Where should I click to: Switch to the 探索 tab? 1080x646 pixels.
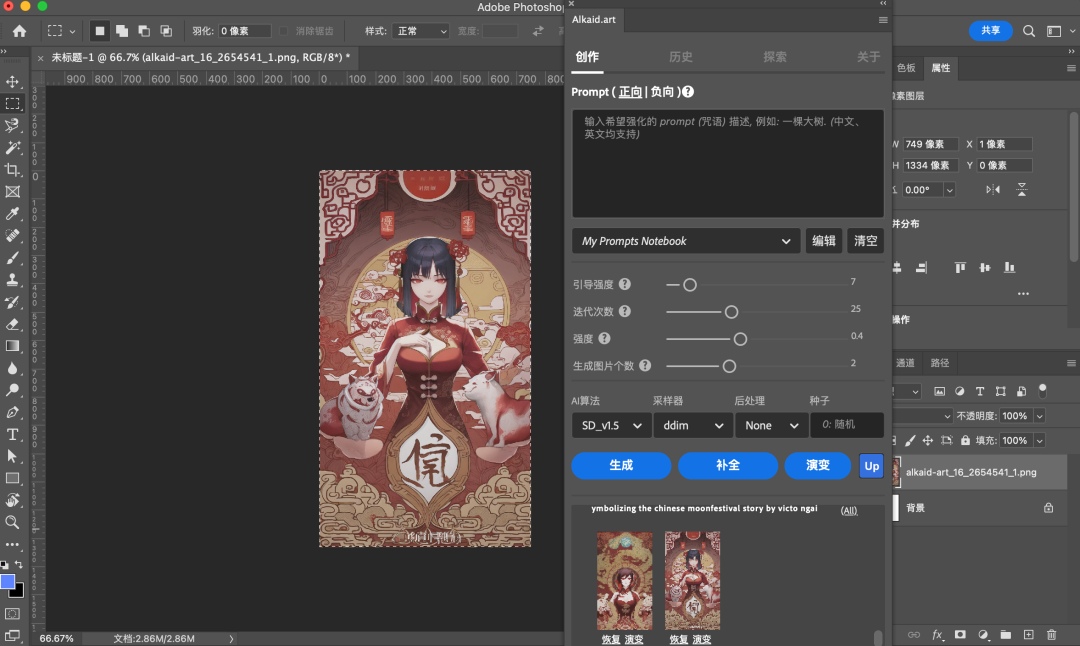[775, 57]
